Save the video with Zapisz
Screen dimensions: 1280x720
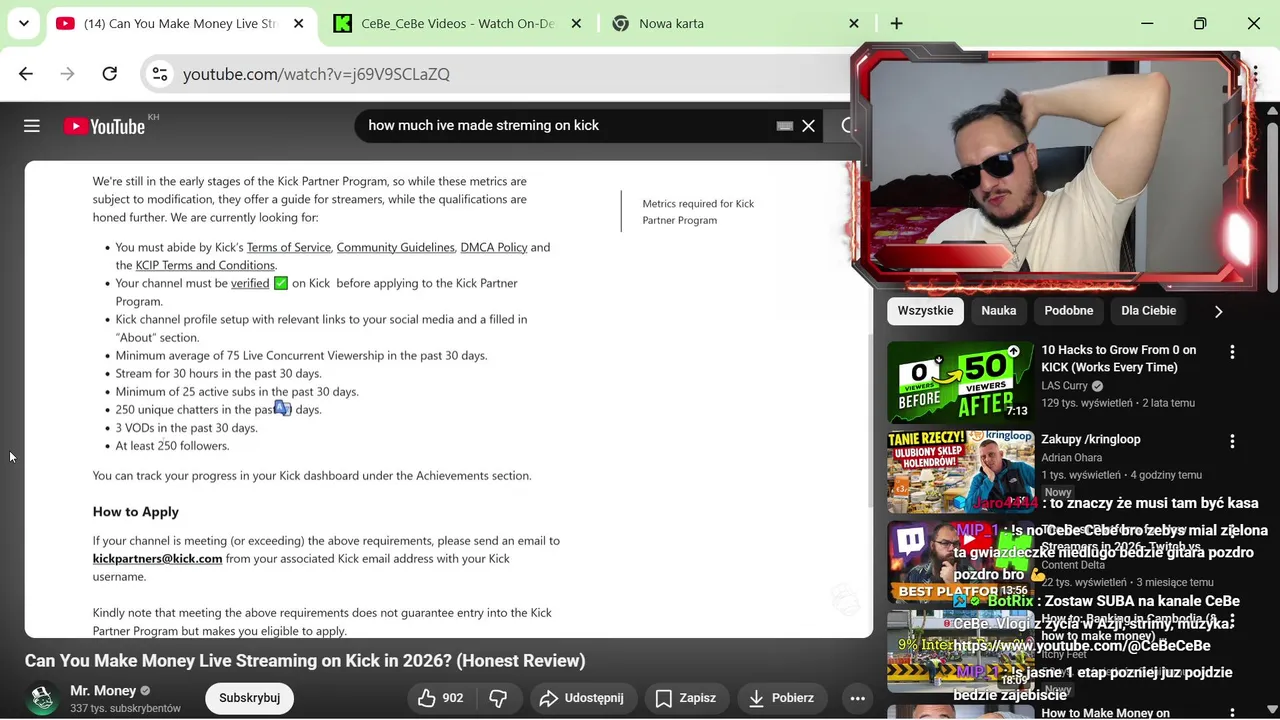coord(686,698)
